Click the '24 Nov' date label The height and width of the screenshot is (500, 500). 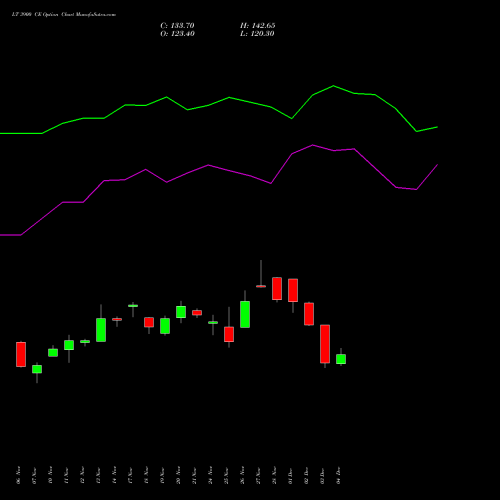point(210,475)
